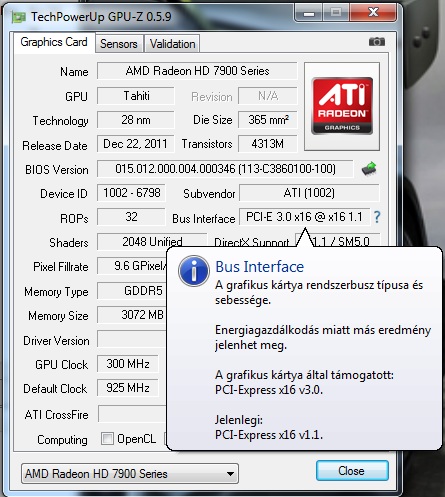445x497 pixels.
Task: Click the Shaders field 2048 Unified
Action: click(x=152, y=241)
